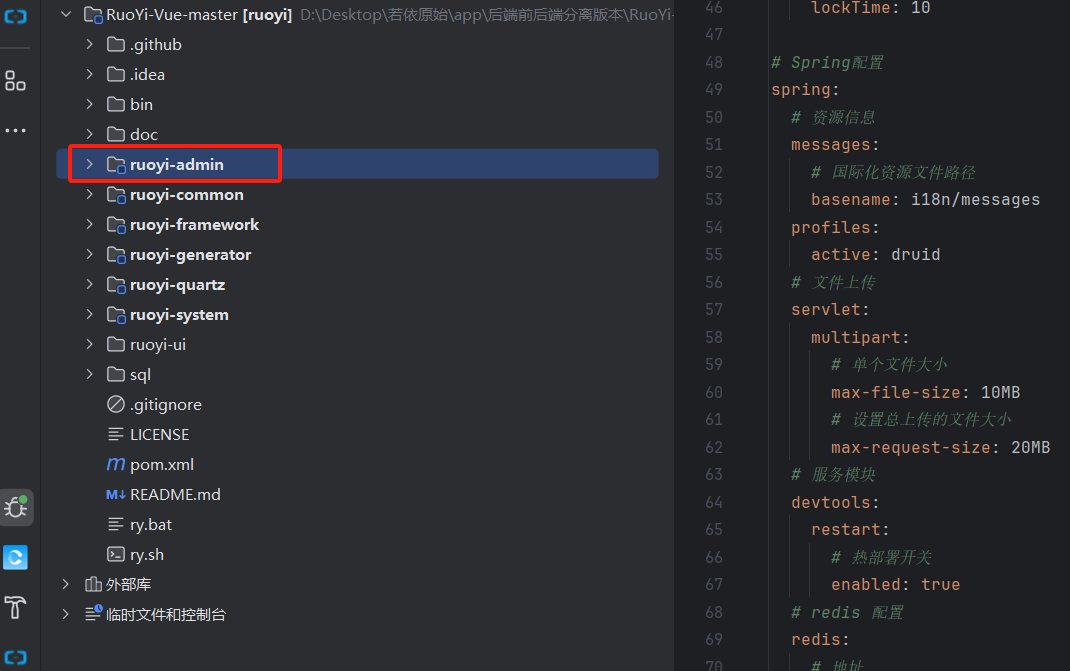The width and height of the screenshot is (1070, 671).
Task: Click the Maven icon beside pom.xml
Action: pos(116,464)
